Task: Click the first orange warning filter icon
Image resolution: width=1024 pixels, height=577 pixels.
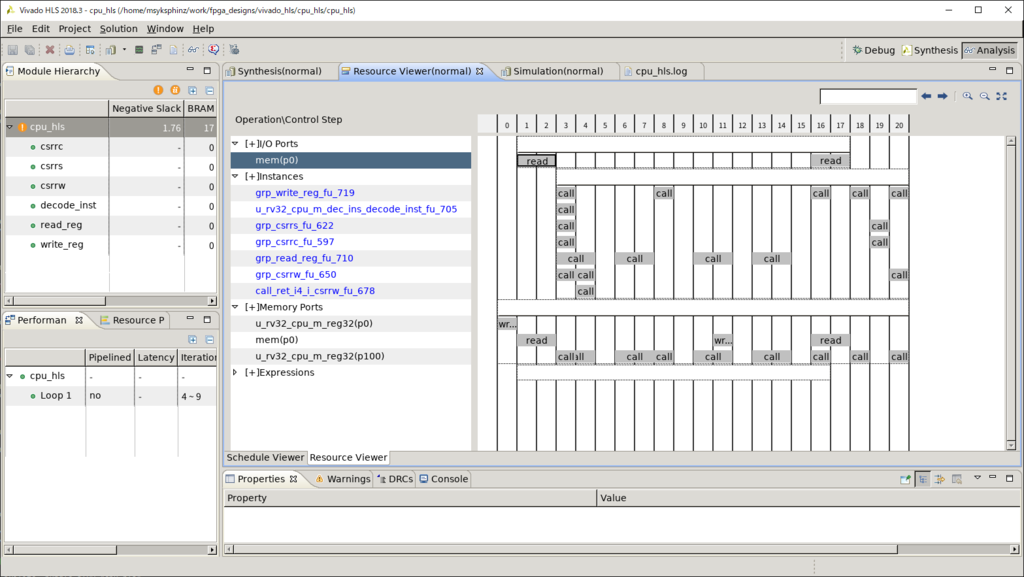Action: coord(158,90)
